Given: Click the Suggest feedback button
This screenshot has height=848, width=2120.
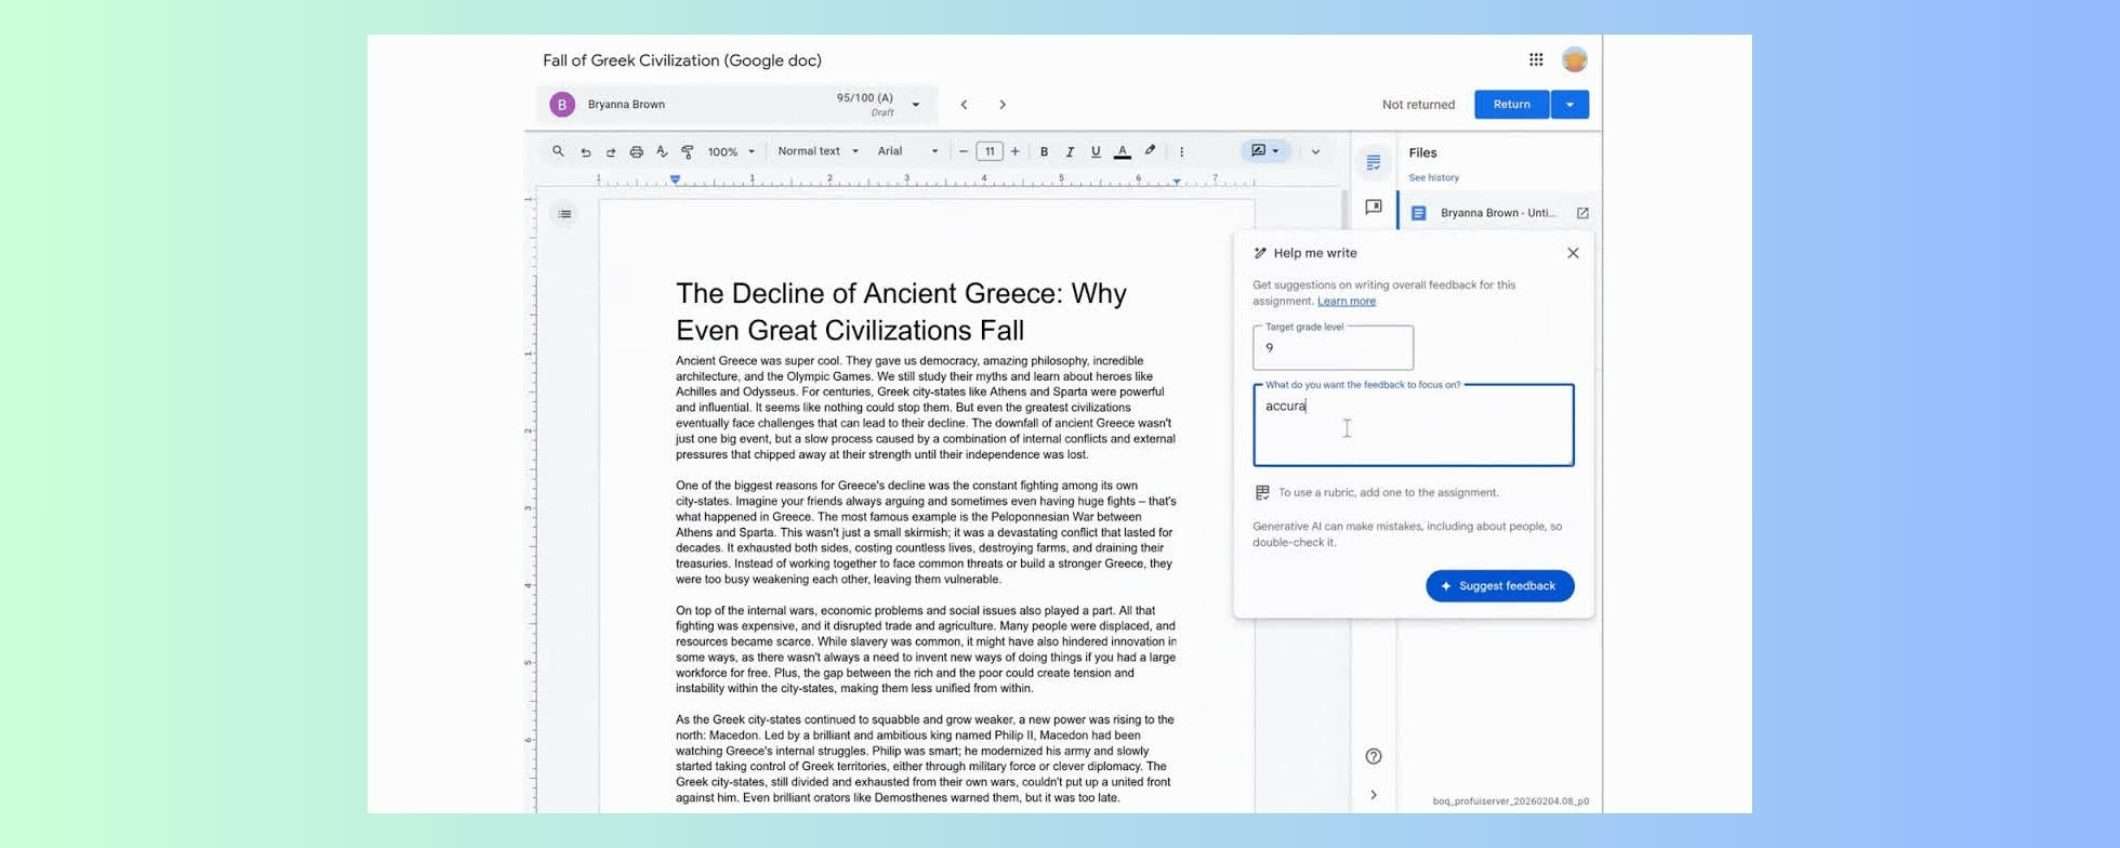Looking at the screenshot, I should 1499,586.
